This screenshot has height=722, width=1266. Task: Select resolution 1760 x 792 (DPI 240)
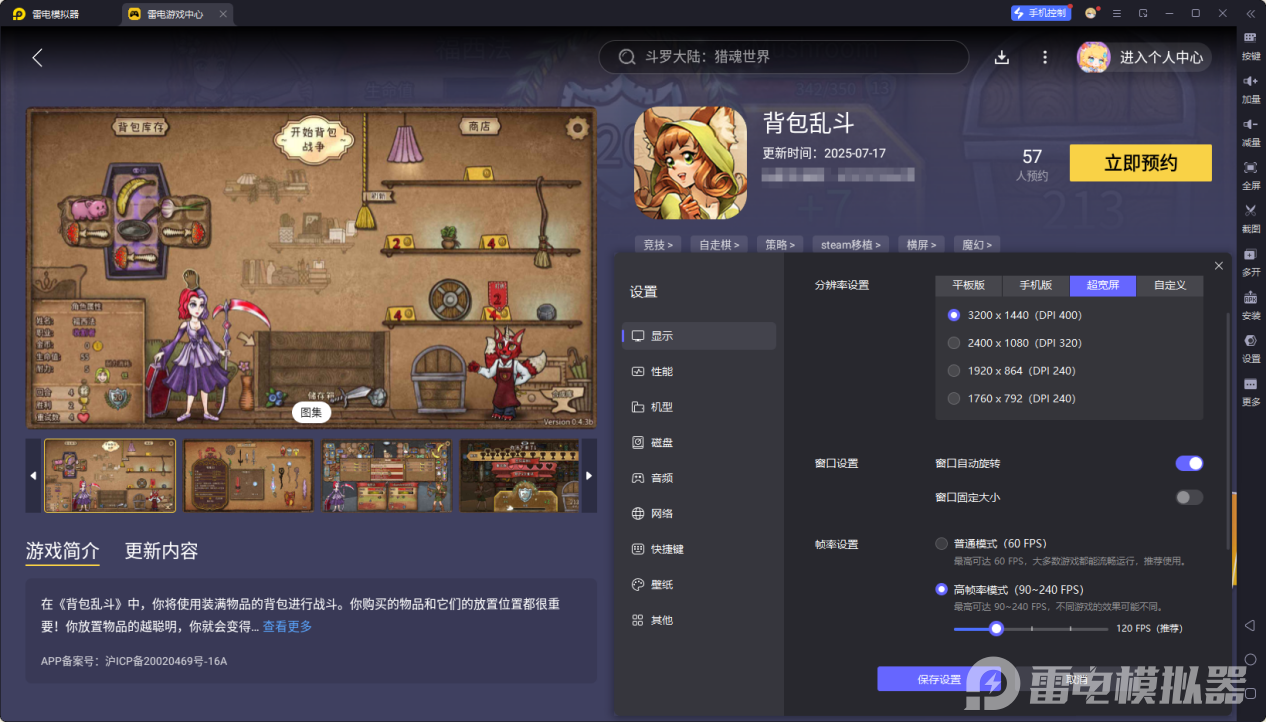click(x=954, y=398)
